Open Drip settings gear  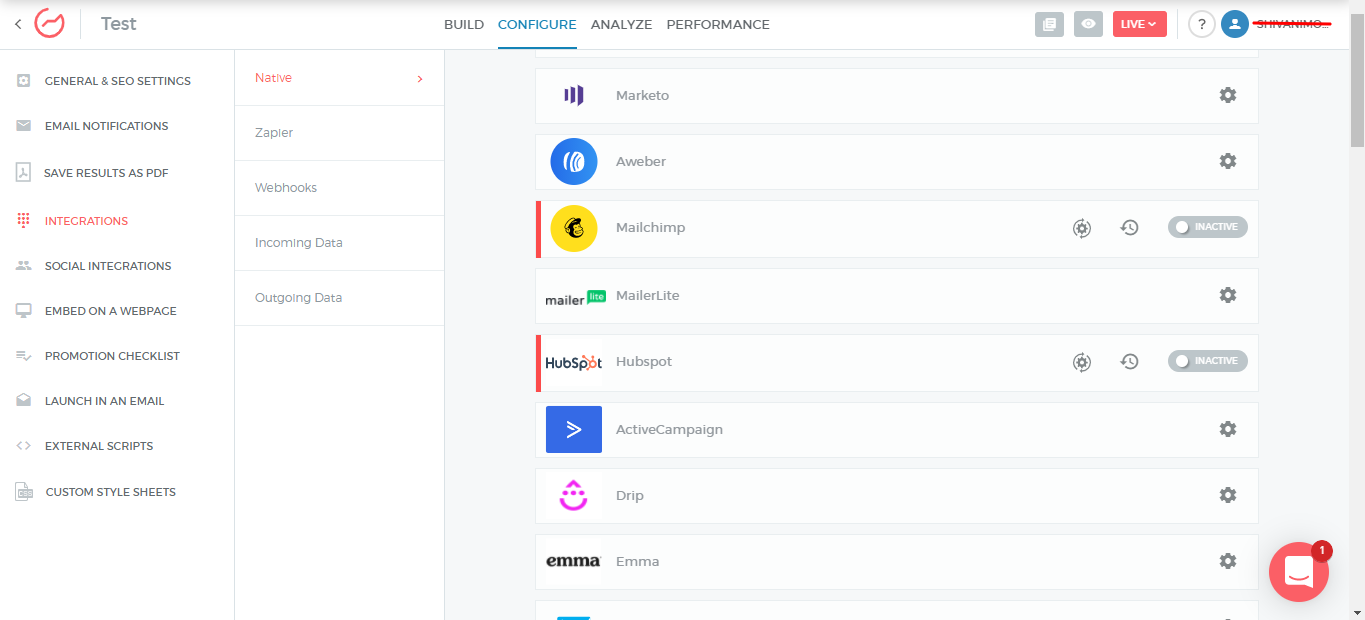click(x=1228, y=495)
